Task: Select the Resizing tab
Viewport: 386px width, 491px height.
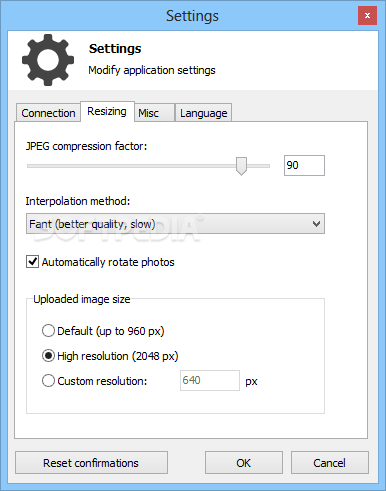Action: point(107,112)
